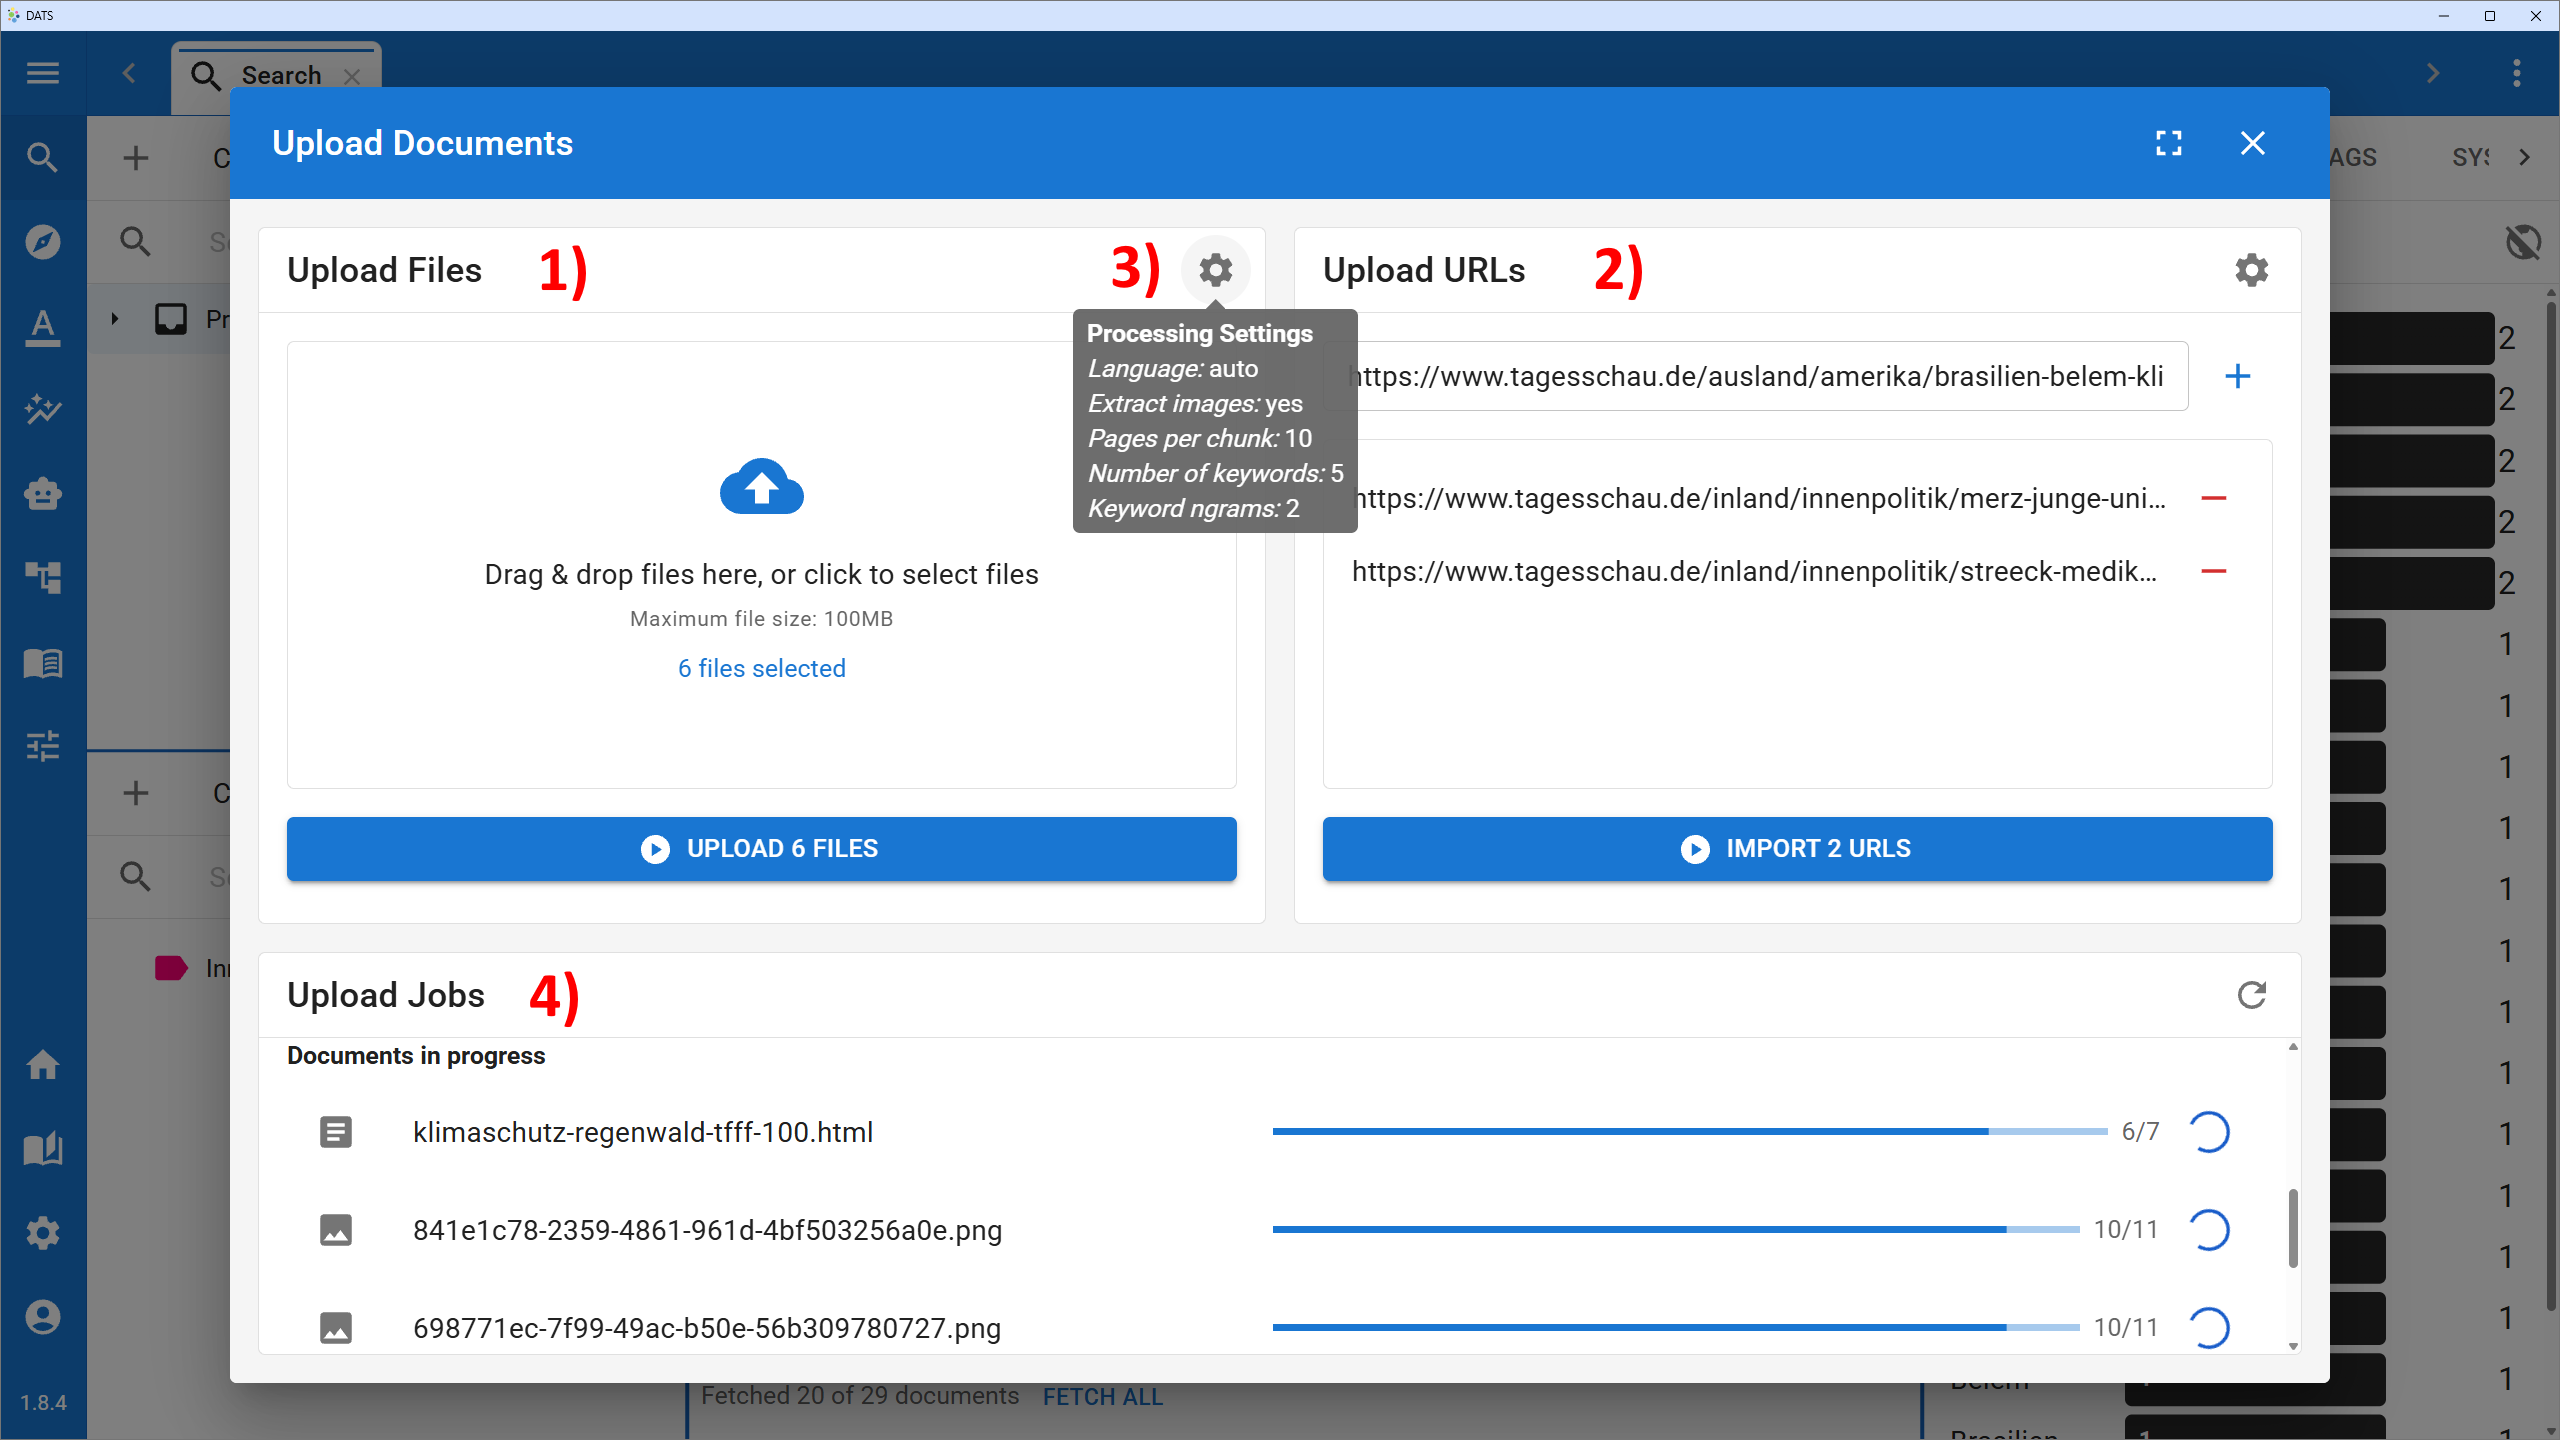Navigate back with the left chevron
Screen dimensions: 2560x1440
coord(129,73)
